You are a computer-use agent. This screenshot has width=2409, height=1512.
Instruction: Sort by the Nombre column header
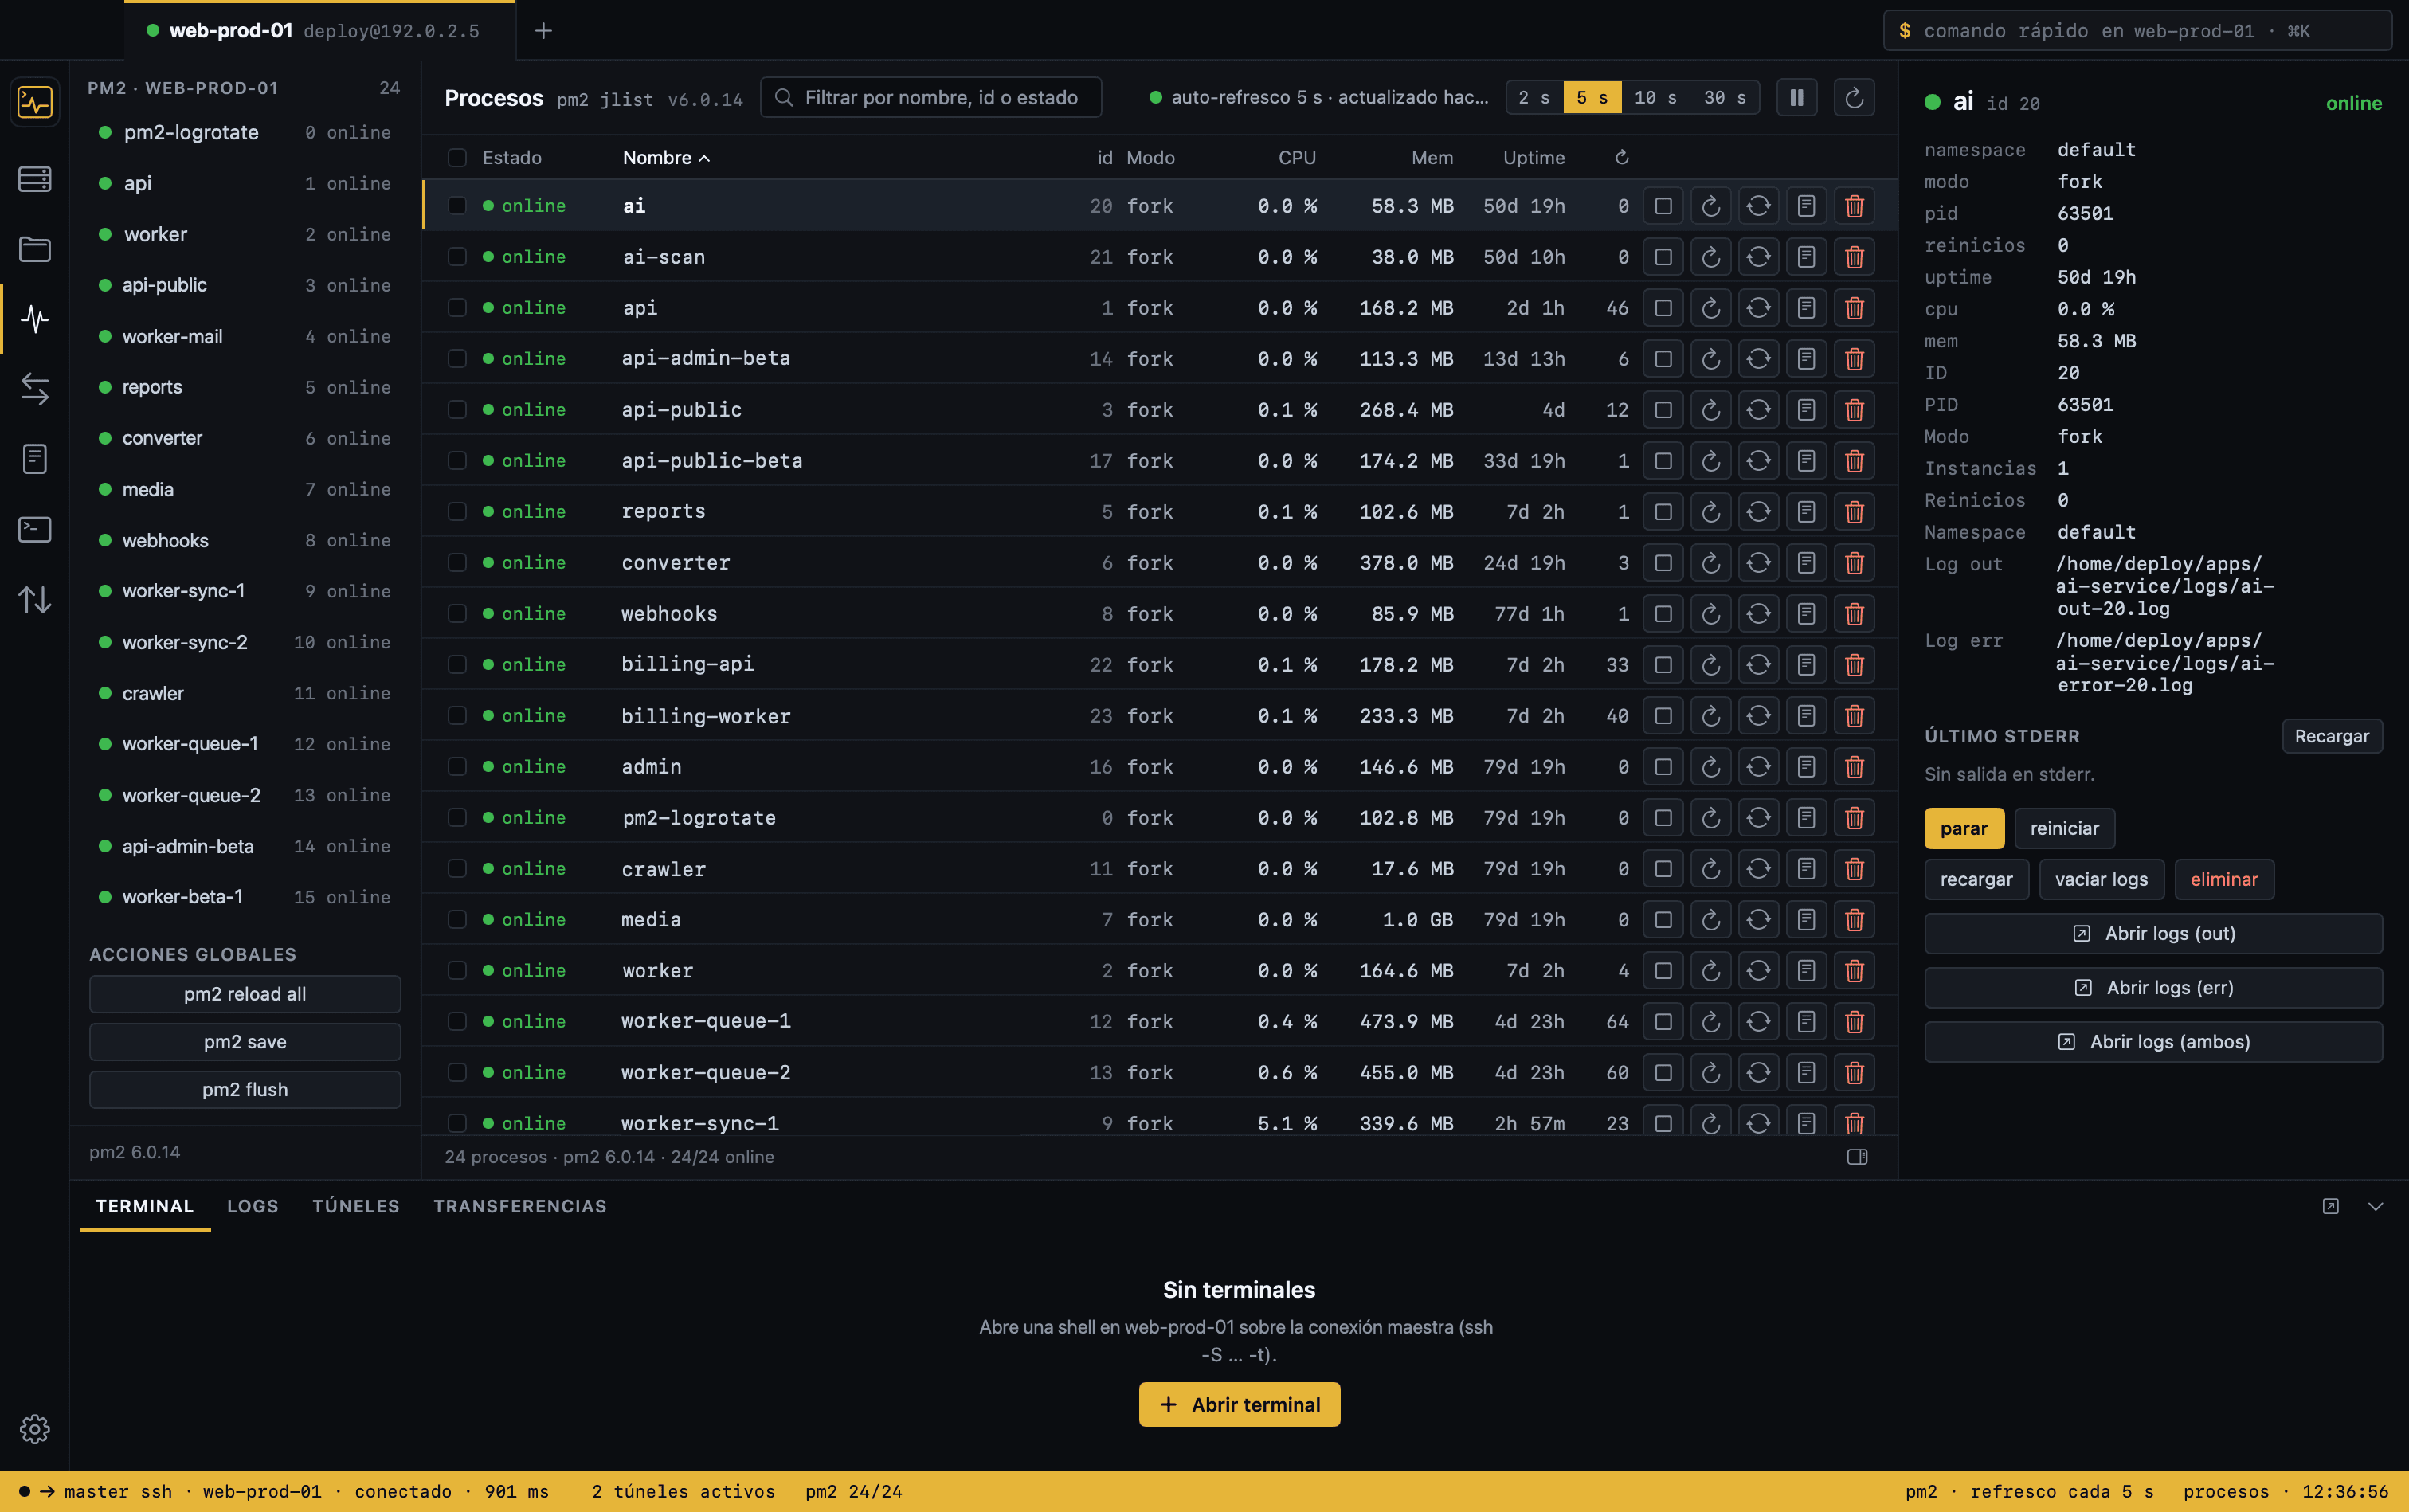(666, 158)
